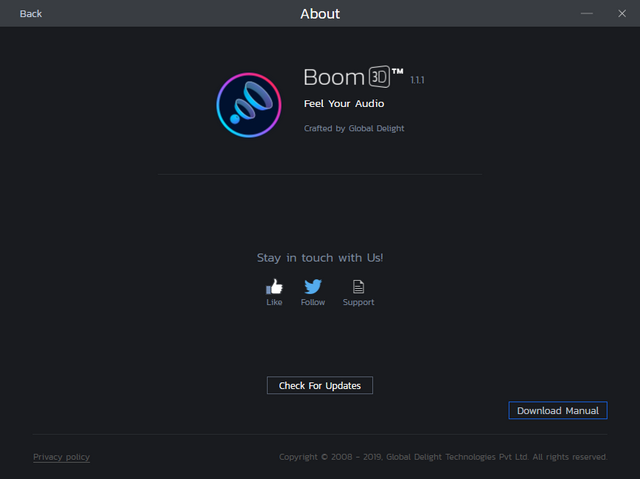Image resolution: width=640 pixels, height=479 pixels.
Task: Minimize the About window
Action: [587, 14]
